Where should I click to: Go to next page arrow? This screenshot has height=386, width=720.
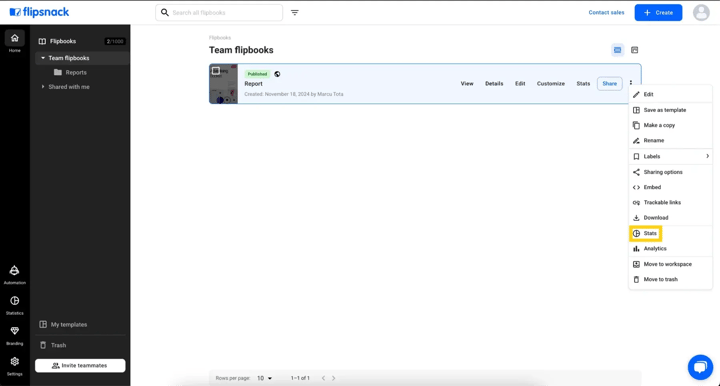[x=334, y=378]
